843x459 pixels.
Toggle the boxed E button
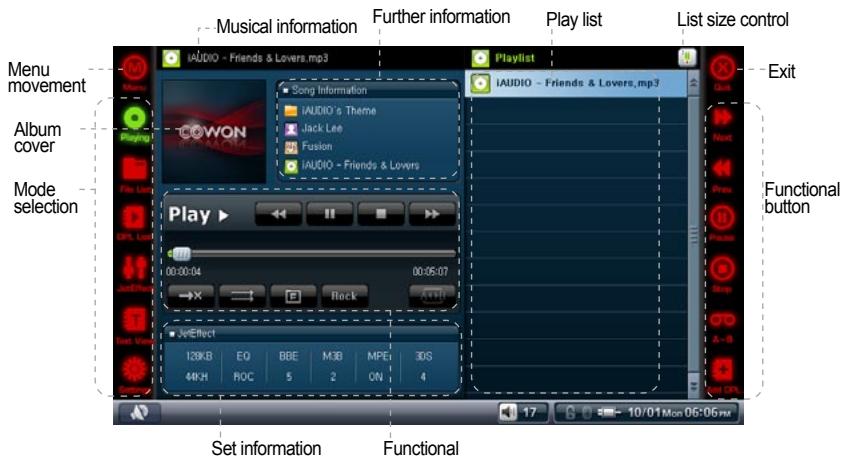(x=293, y=296)
